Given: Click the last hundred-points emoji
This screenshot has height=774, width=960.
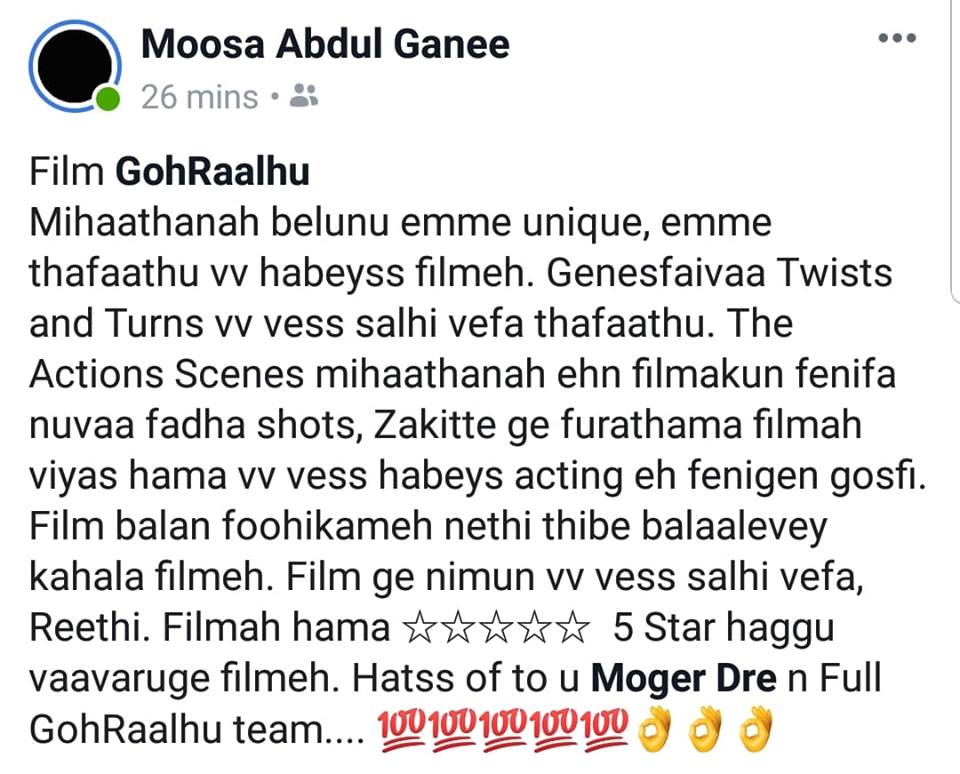Looking at the screenshot, I should pos(606,729).
